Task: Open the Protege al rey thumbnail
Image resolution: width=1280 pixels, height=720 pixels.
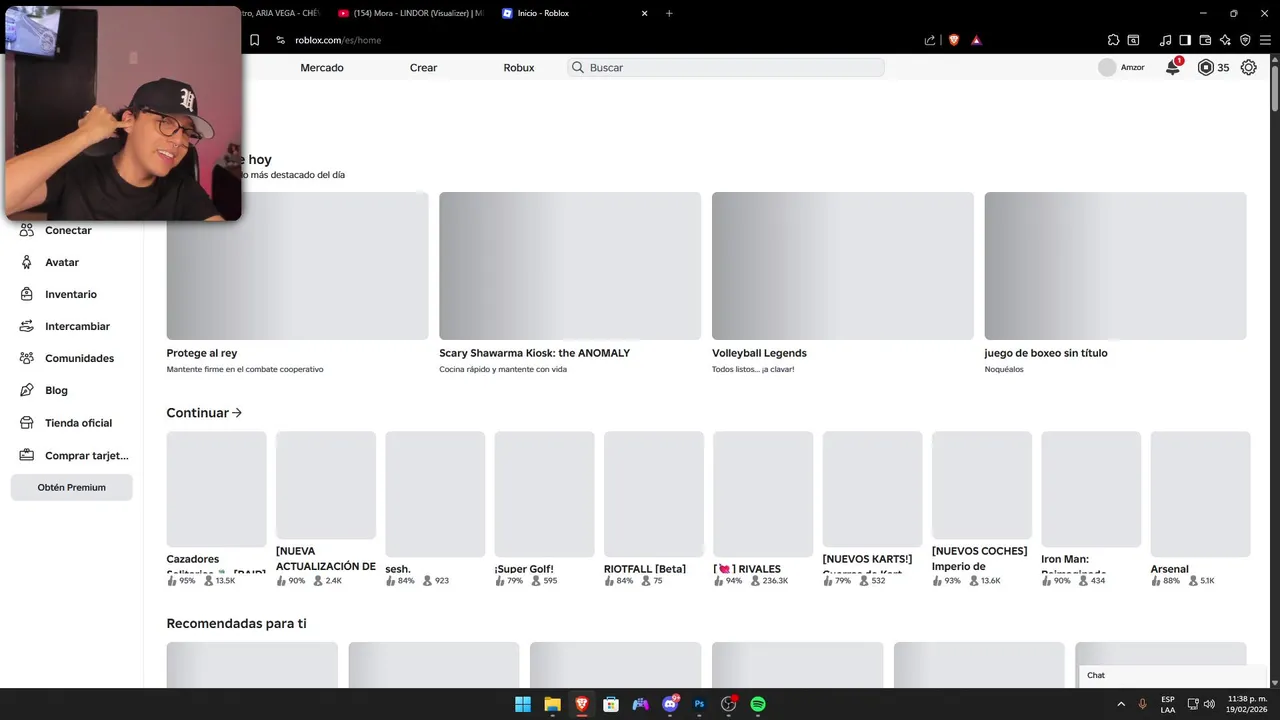Action: (x=297, y=266)
